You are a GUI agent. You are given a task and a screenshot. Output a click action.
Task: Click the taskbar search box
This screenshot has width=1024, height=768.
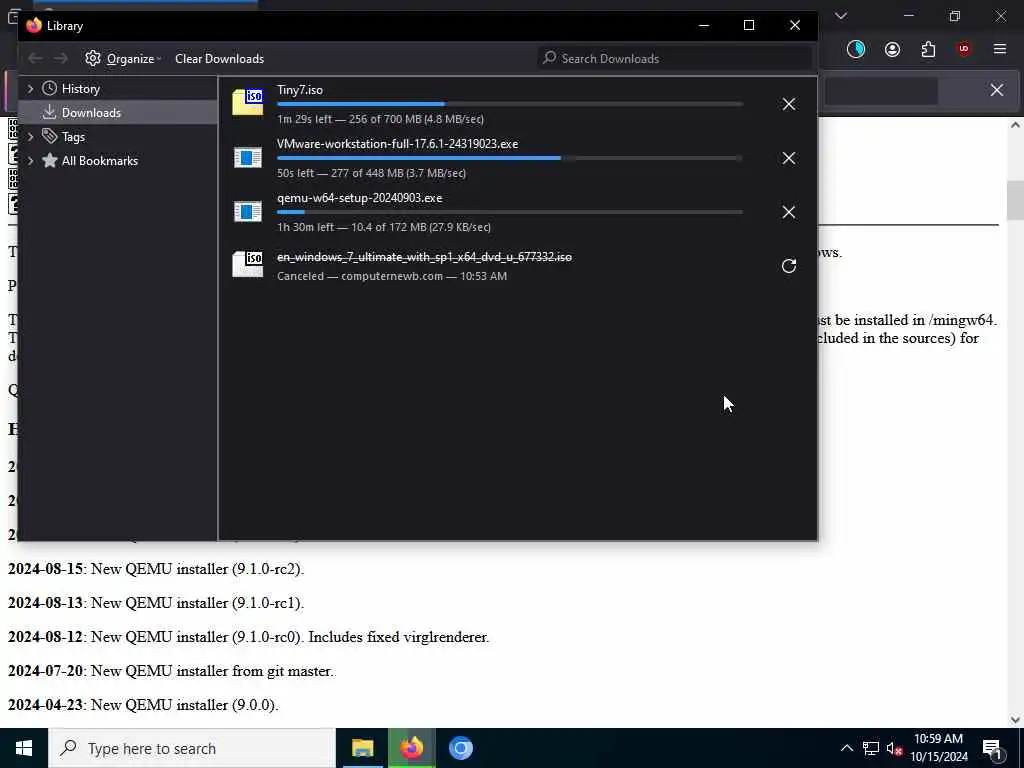tap(192, 748)
